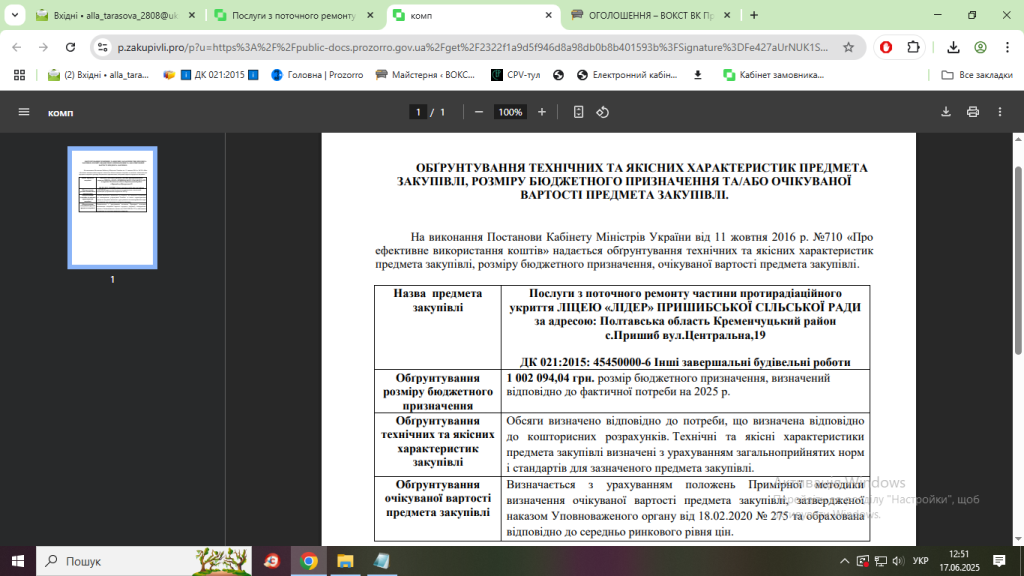Close the комп tab

tap(549, 15)
